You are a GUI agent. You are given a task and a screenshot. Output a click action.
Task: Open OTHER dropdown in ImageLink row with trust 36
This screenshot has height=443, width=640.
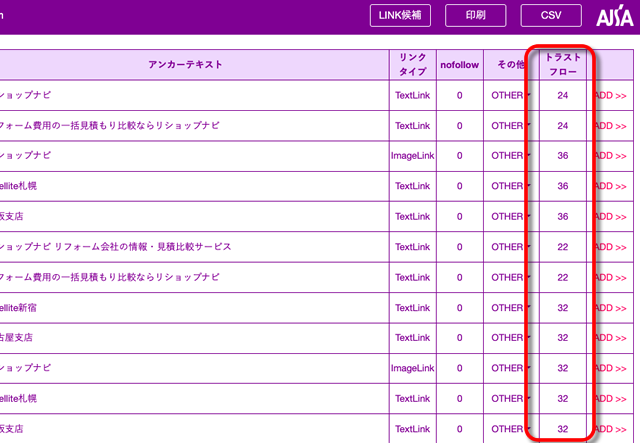click(511, 156)
